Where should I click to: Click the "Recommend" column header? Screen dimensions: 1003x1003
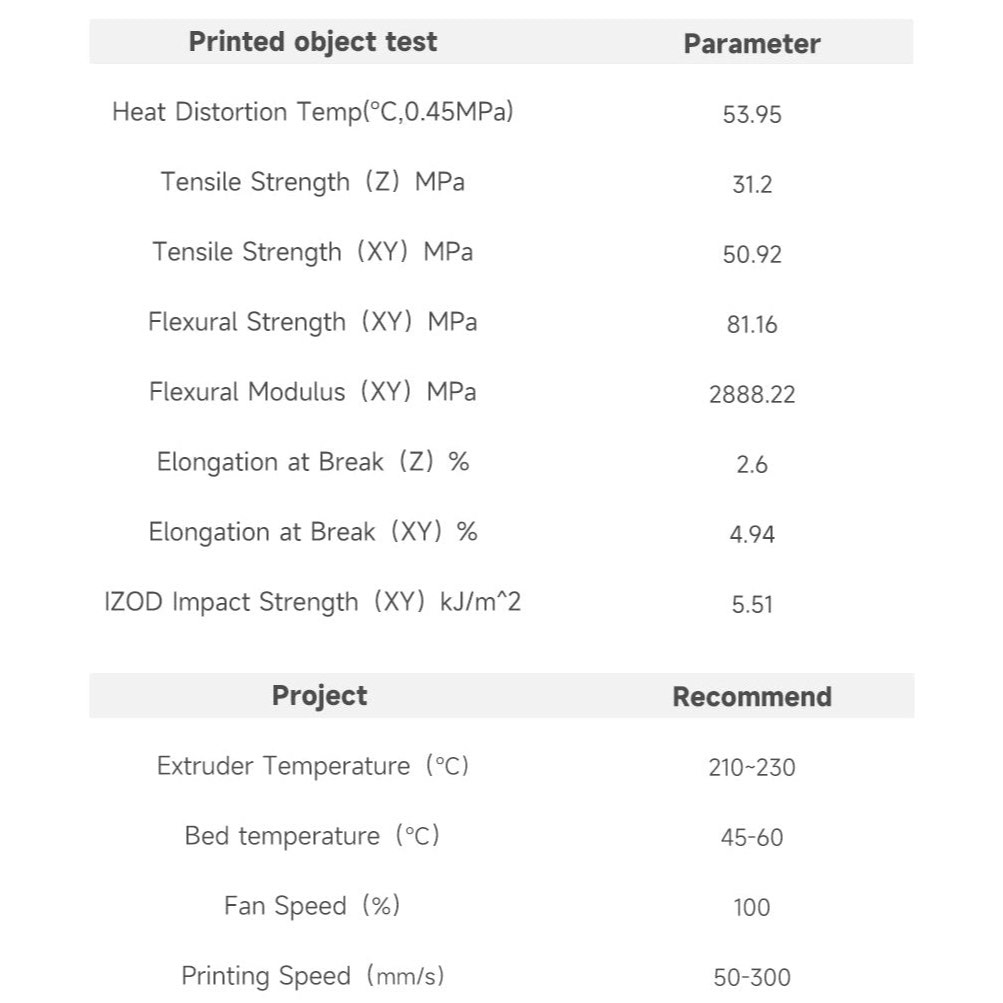pos(751,697)
